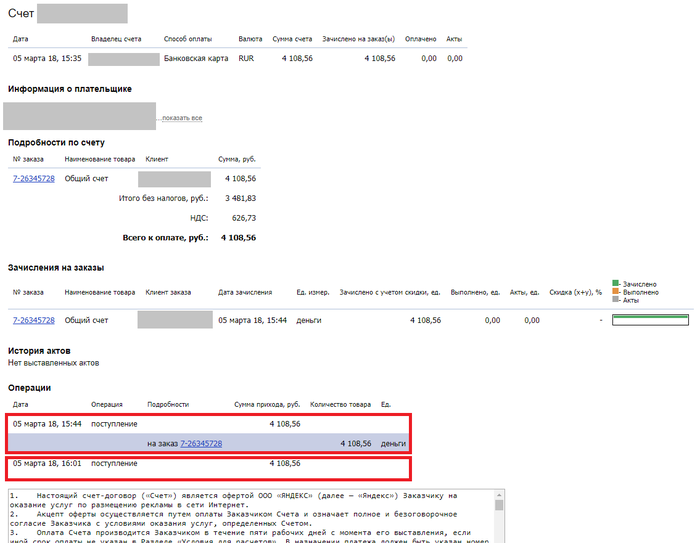Click inside the contract terms text area

(250, 515)
